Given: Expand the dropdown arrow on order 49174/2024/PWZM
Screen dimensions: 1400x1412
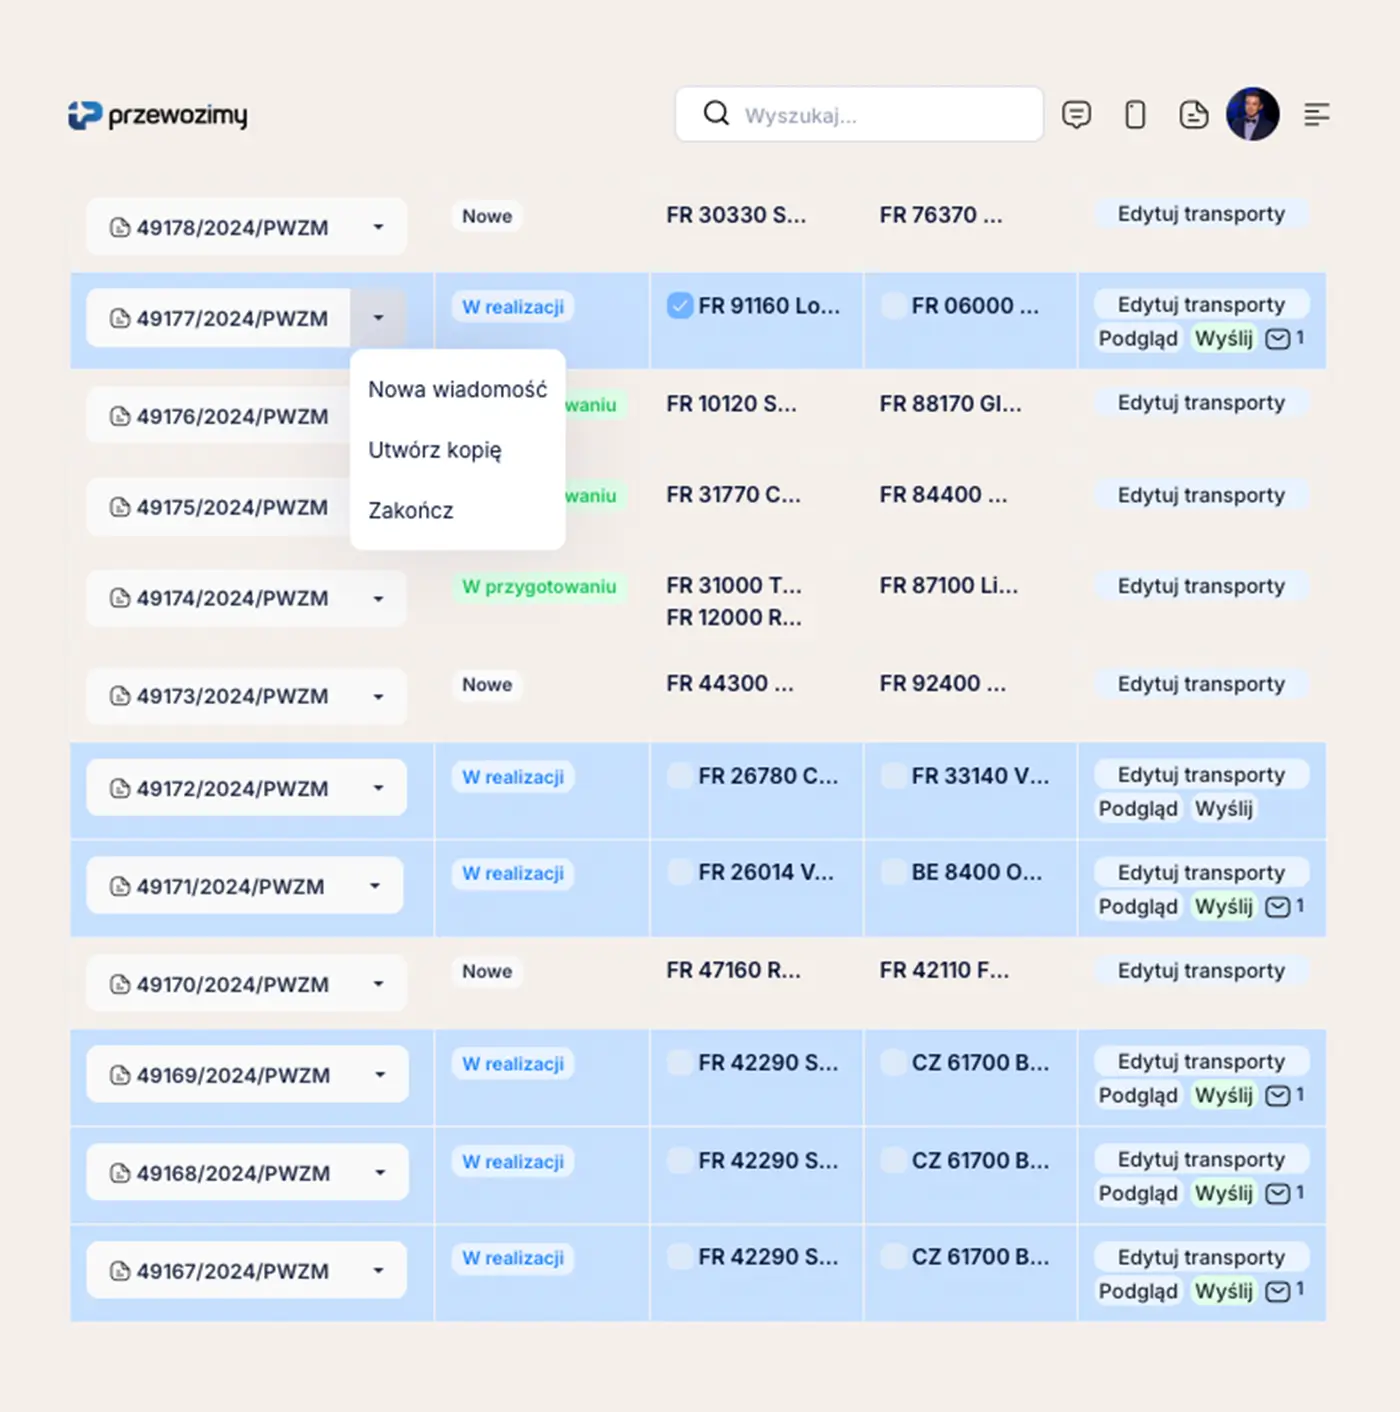Looking at the screenshot, I should pos(378,599).
